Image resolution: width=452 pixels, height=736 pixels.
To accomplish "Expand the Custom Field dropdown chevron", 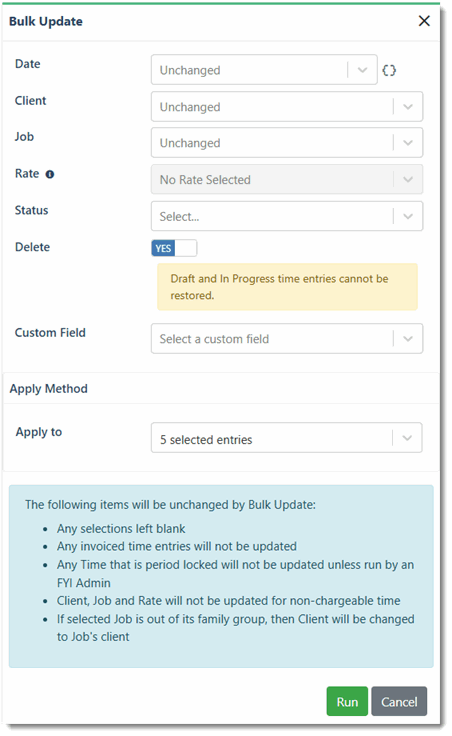I will [407, 338].
